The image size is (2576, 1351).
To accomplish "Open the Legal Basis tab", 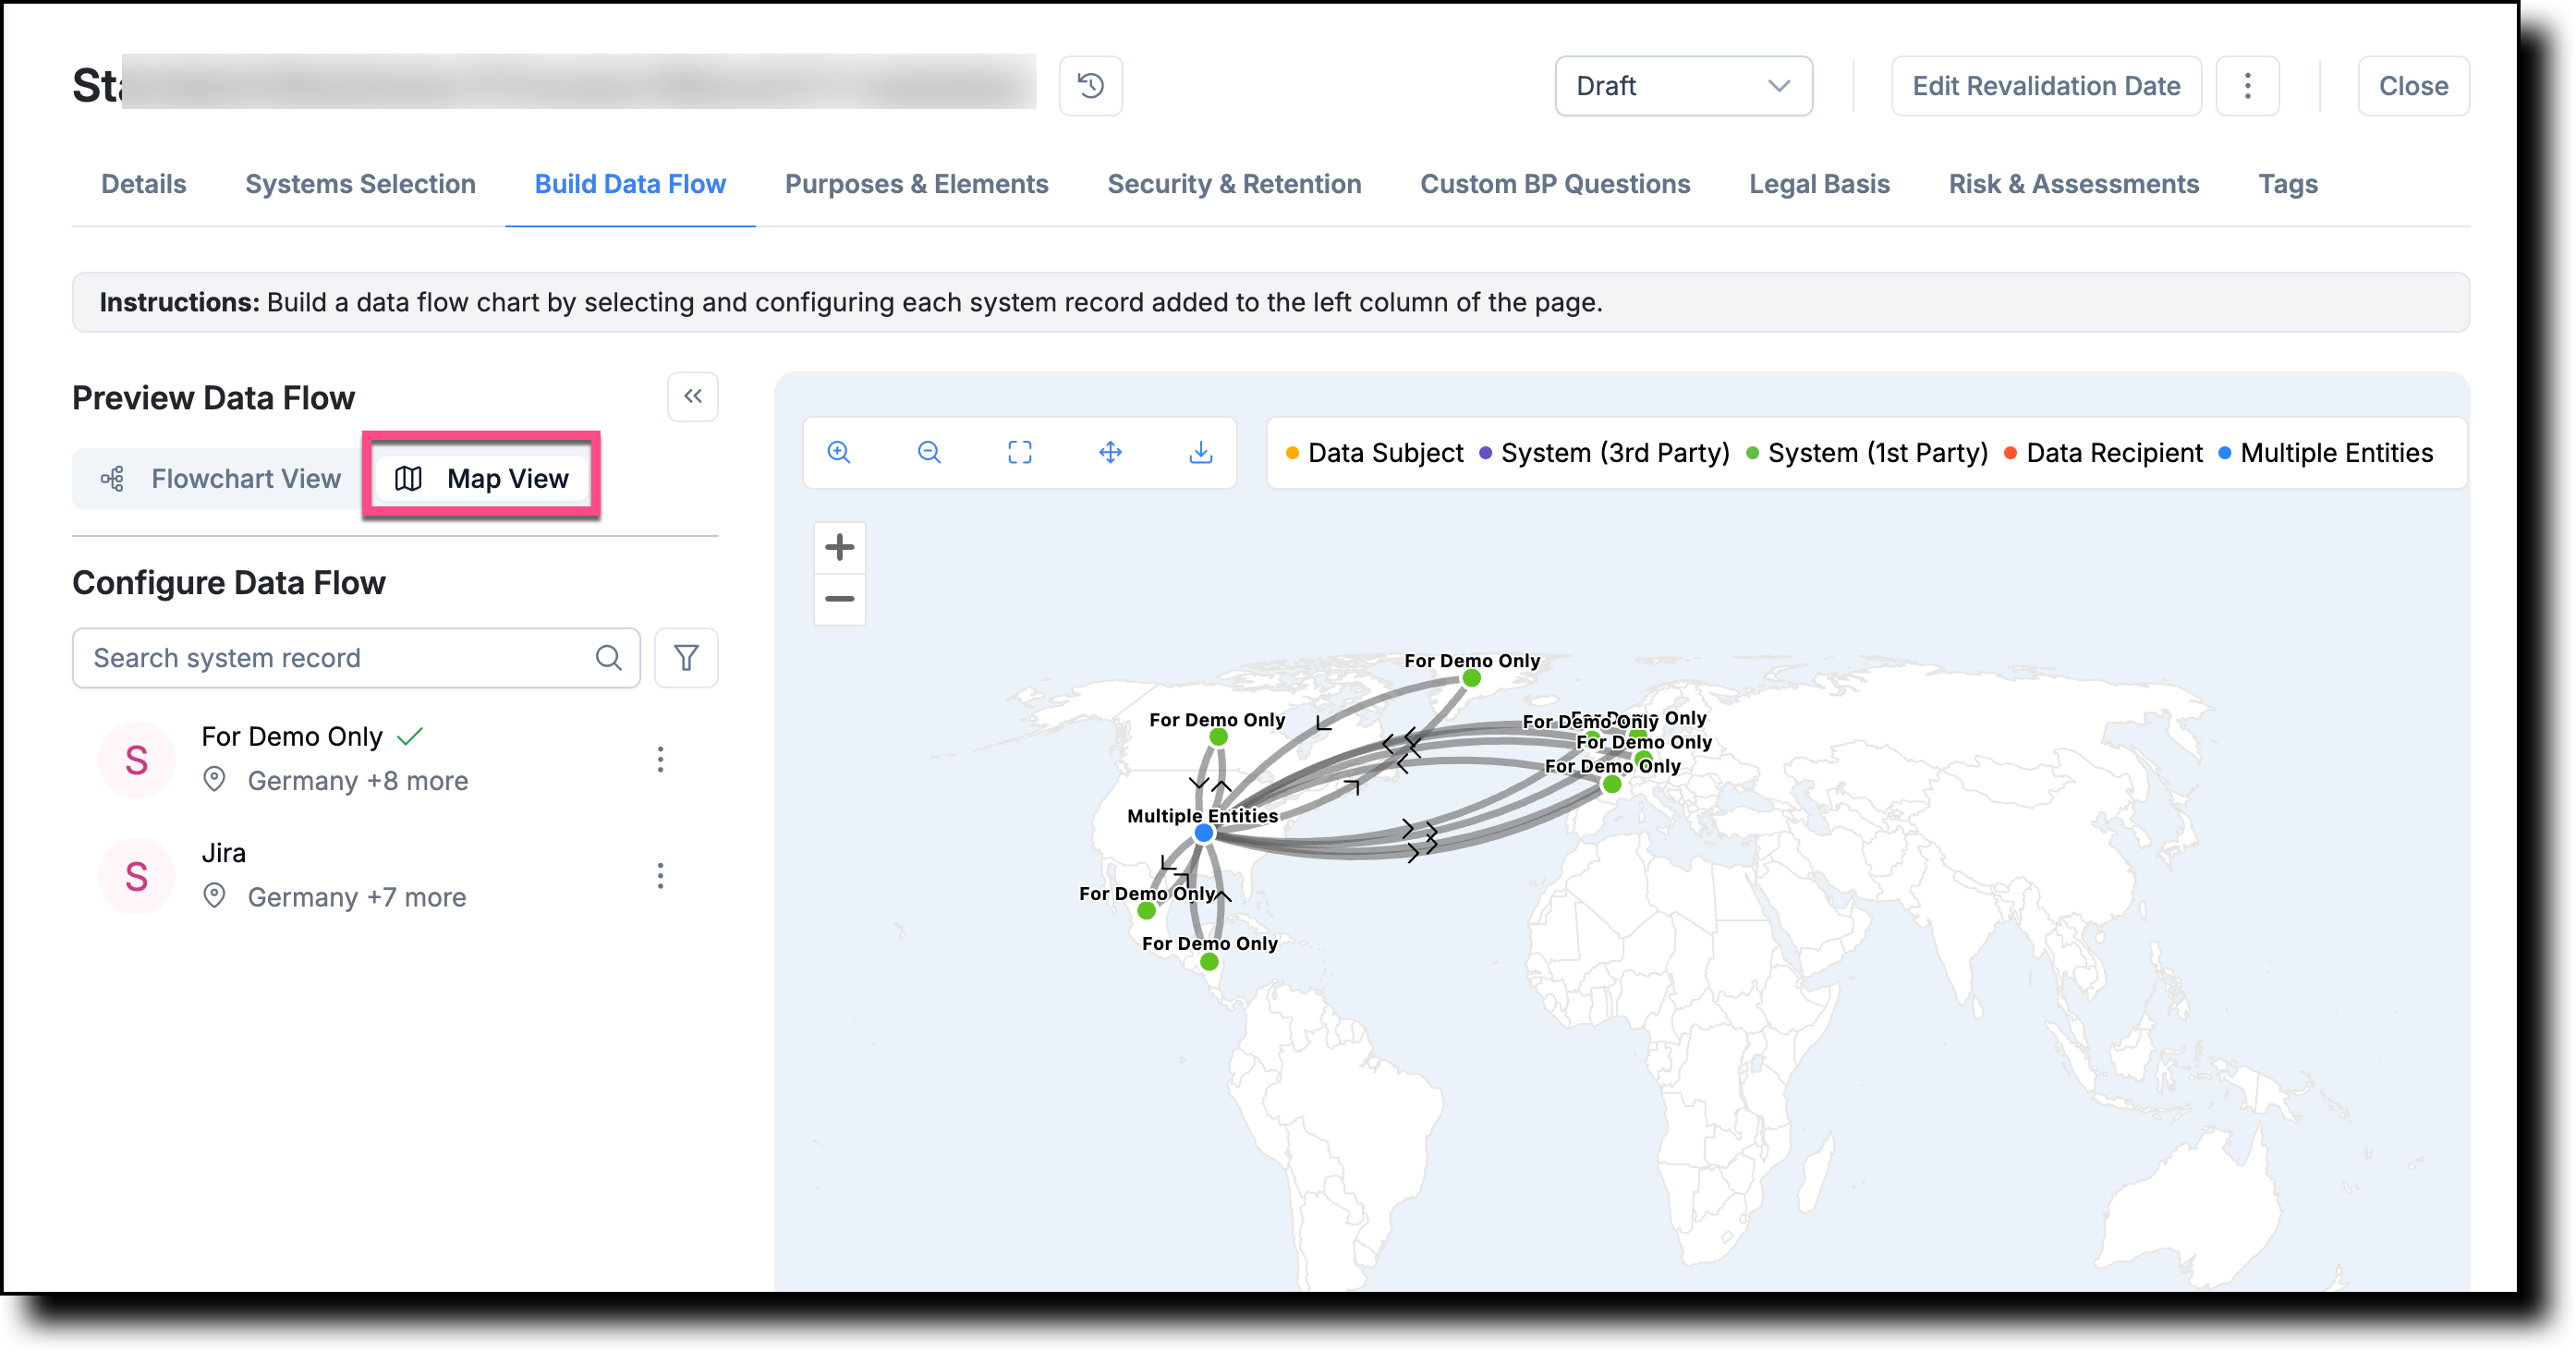I will (1819, 184).
